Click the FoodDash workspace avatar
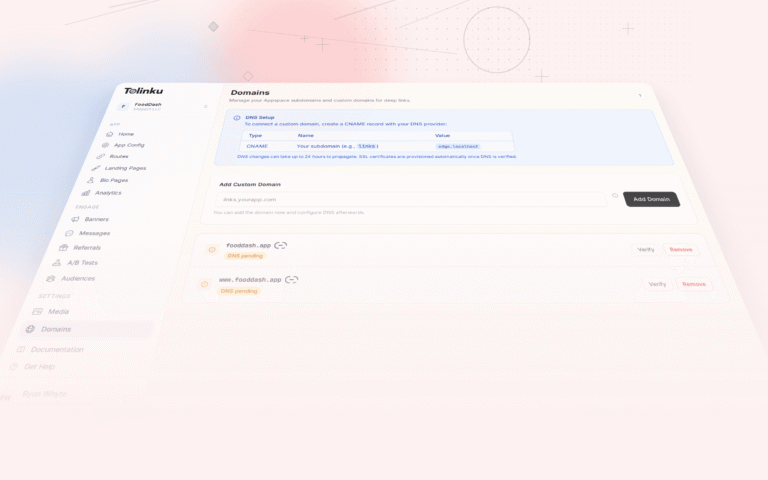The image size is (768, 480). tap(123, 106)
